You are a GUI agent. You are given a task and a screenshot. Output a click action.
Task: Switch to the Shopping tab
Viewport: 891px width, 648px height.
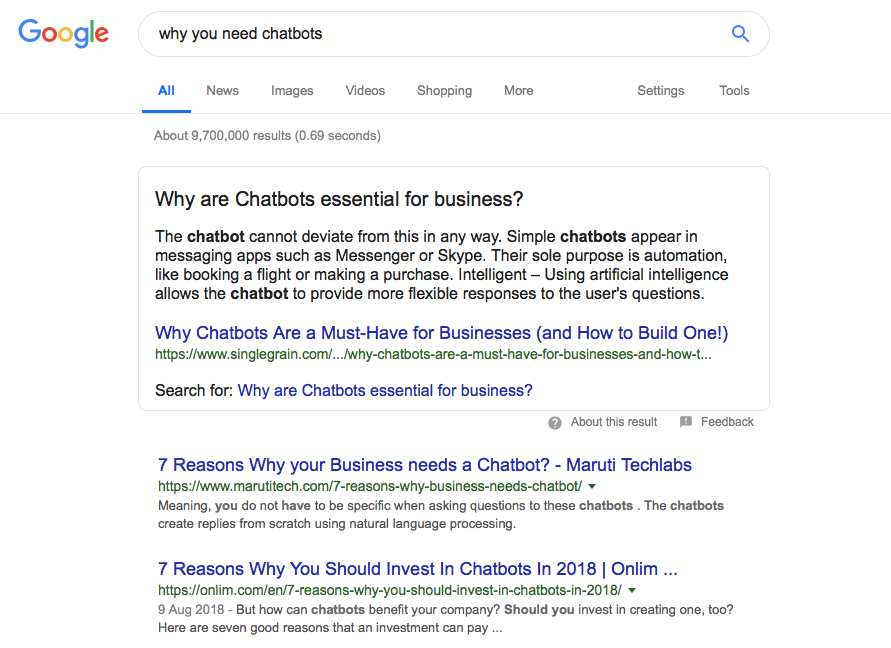tap(444, 90)
